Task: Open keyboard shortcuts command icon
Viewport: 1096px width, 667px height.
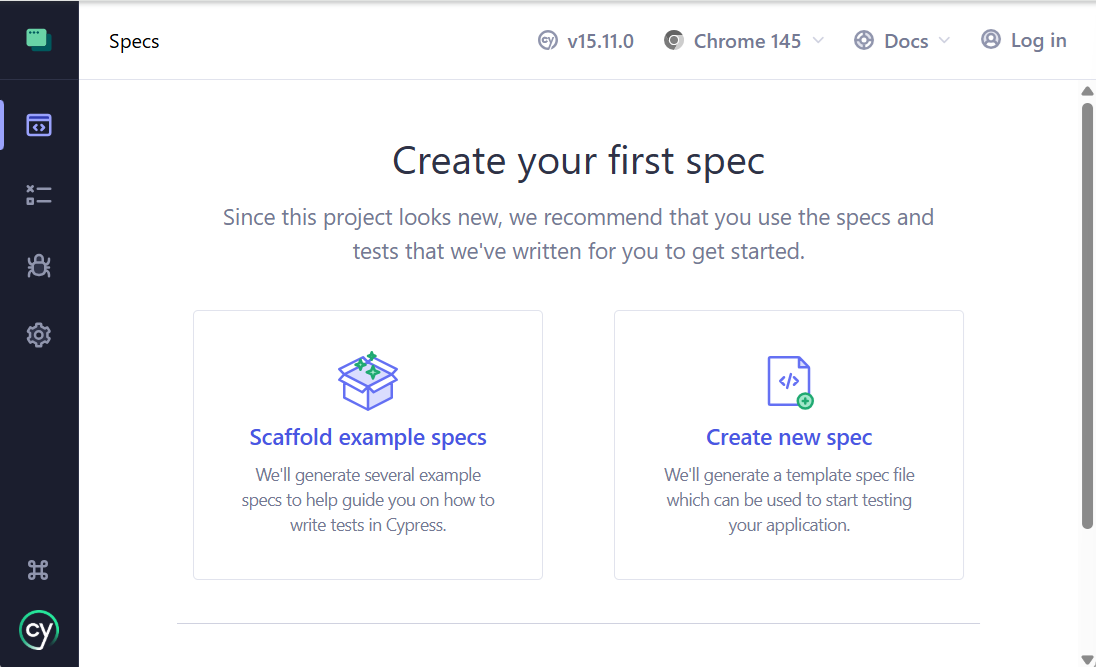Action: pyautogui.click(x=39, y=570)
